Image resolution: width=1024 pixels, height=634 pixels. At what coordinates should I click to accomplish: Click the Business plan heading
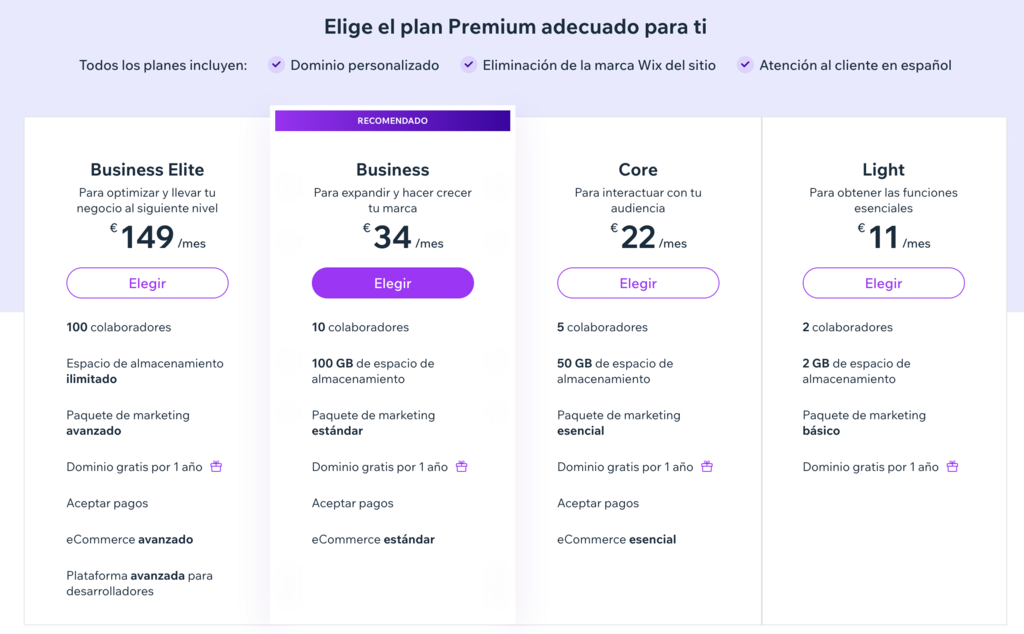pyautogui.click(x=392, y=169)
